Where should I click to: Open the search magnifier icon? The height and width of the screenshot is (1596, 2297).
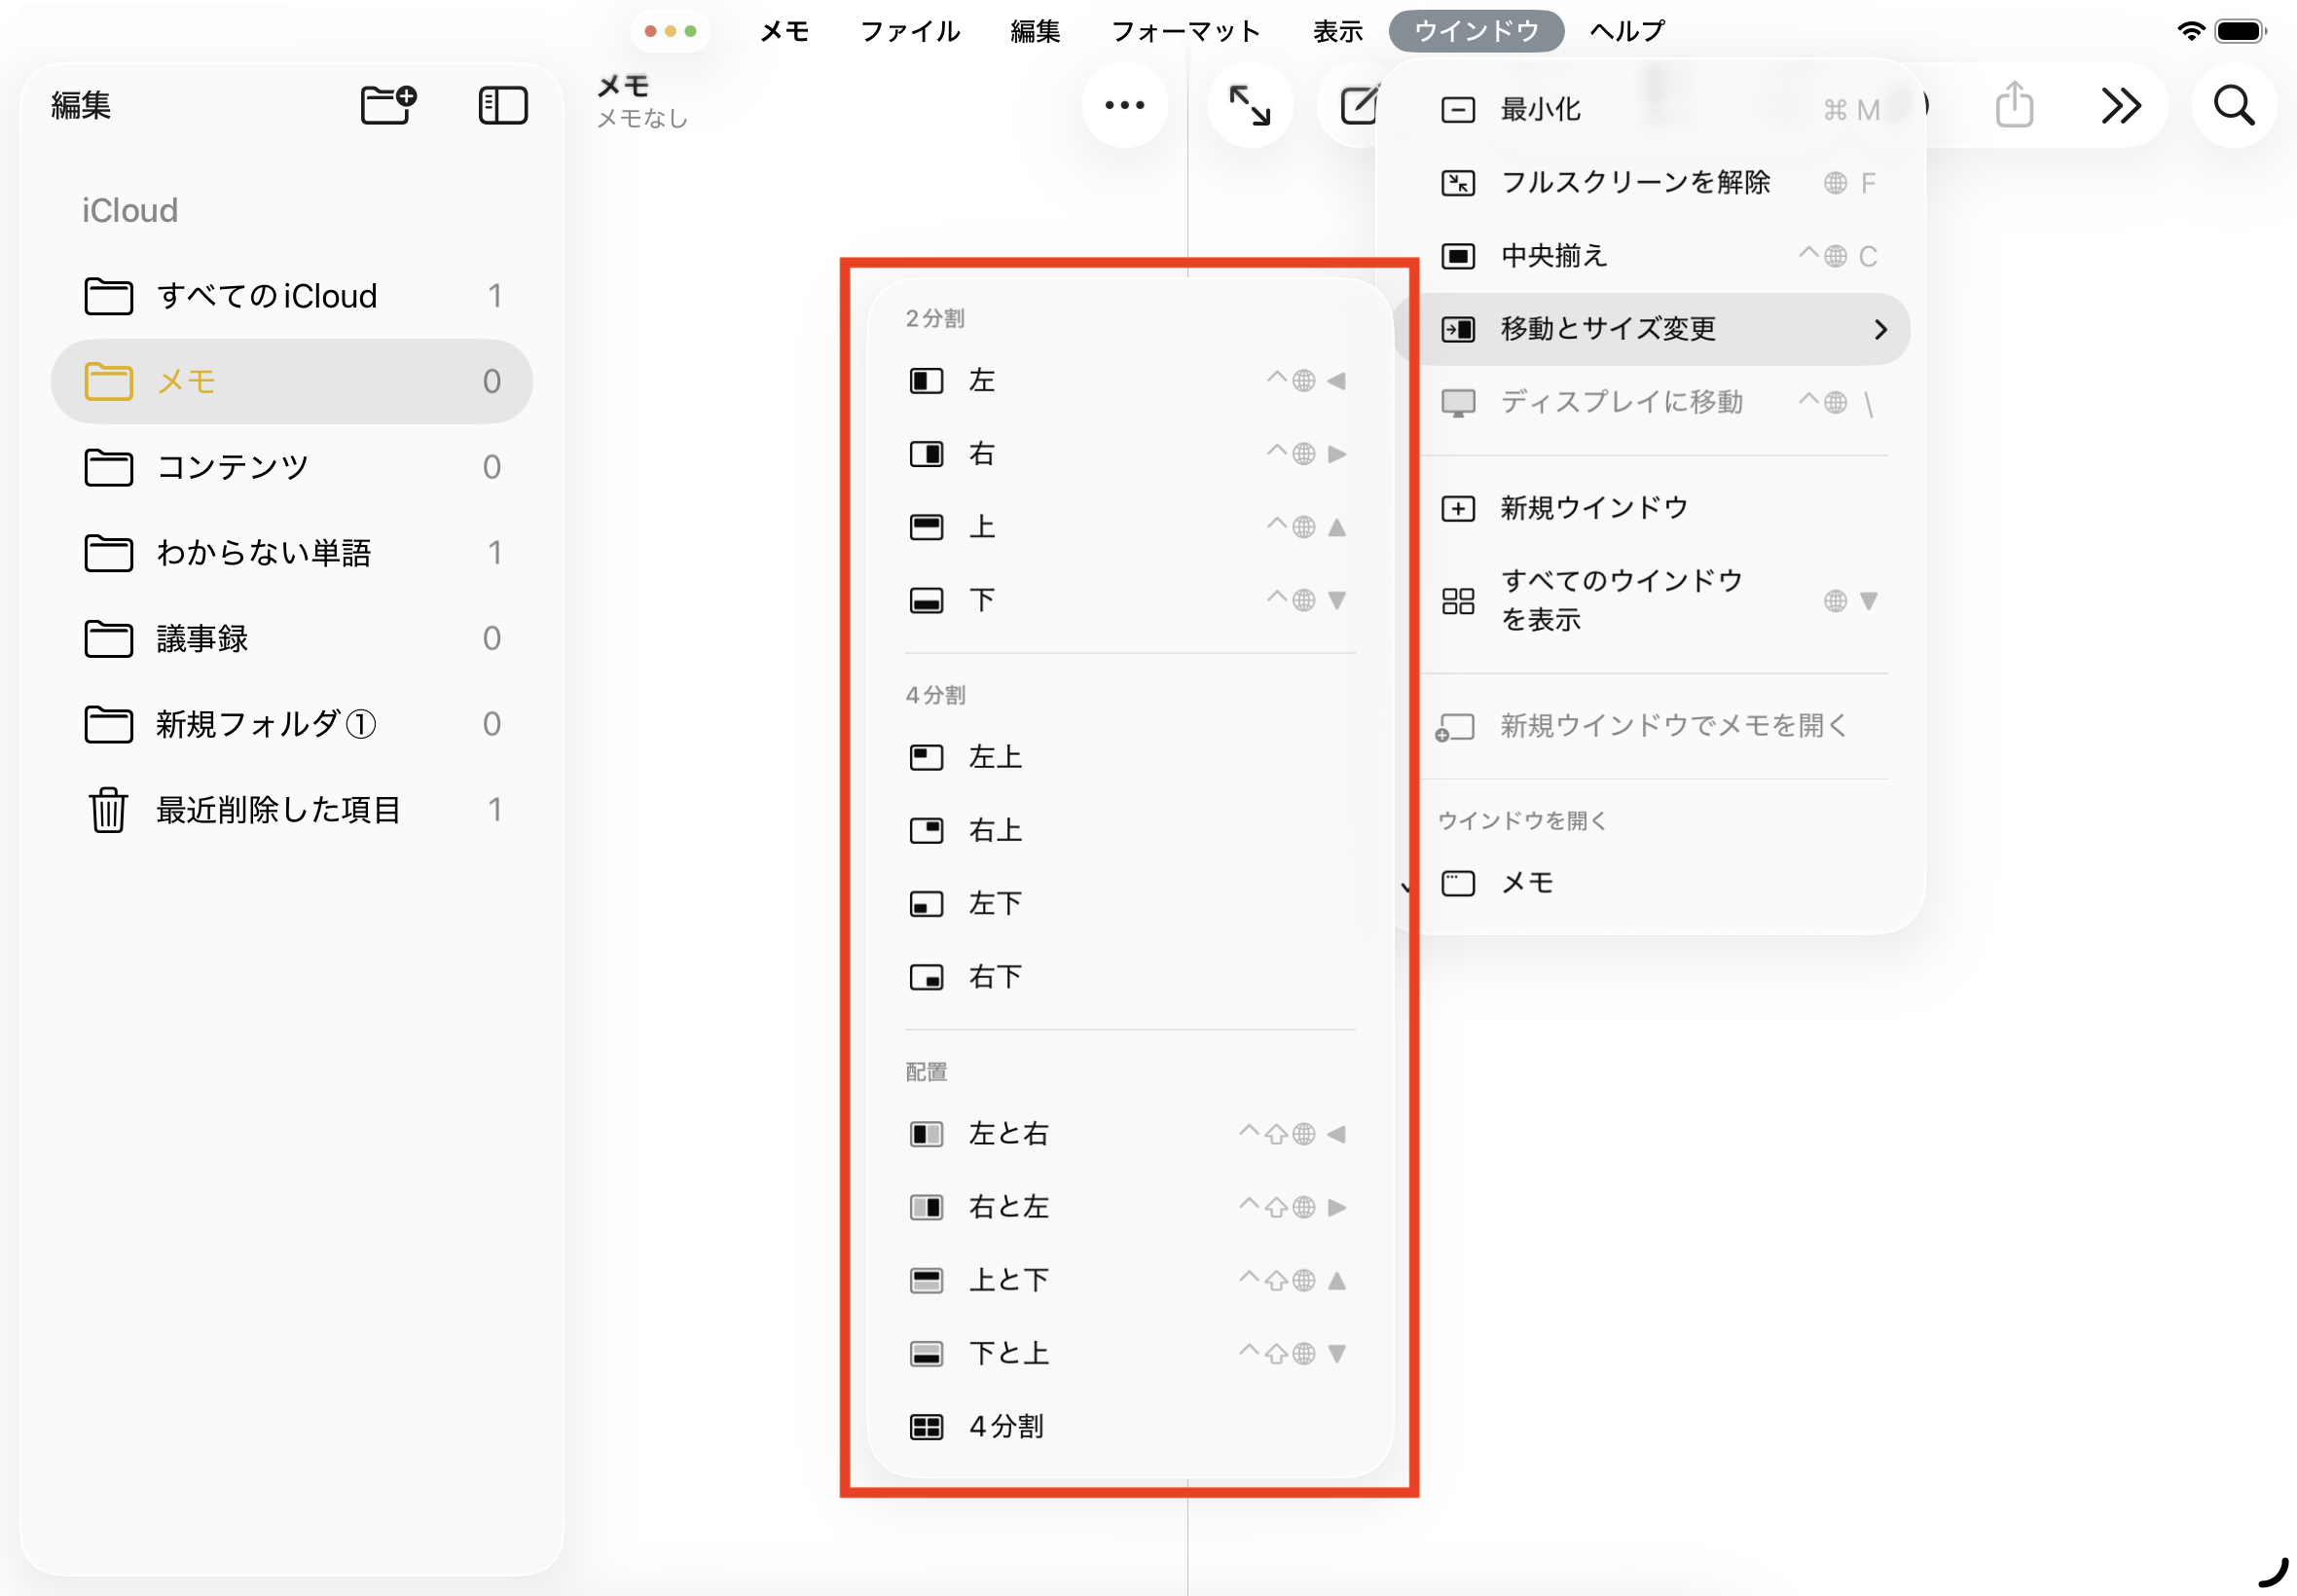(2233, 104)
